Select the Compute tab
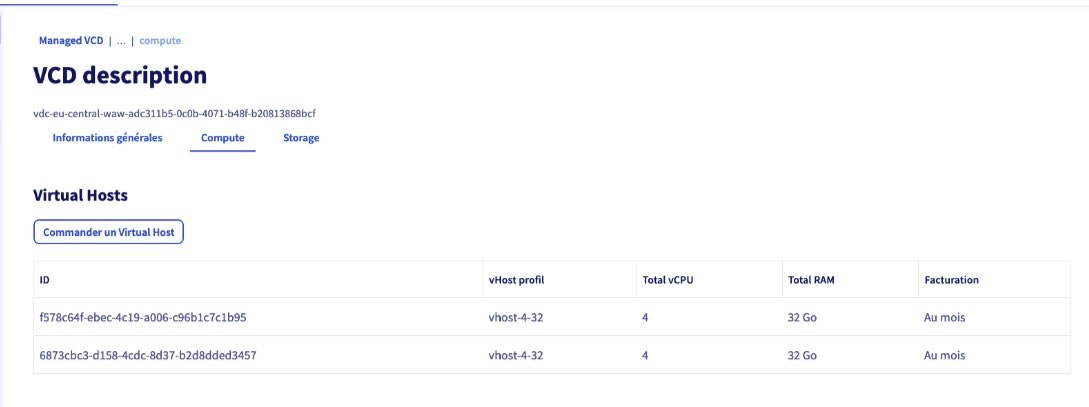This screenshot has width=1089, height=407. [222, 138]
